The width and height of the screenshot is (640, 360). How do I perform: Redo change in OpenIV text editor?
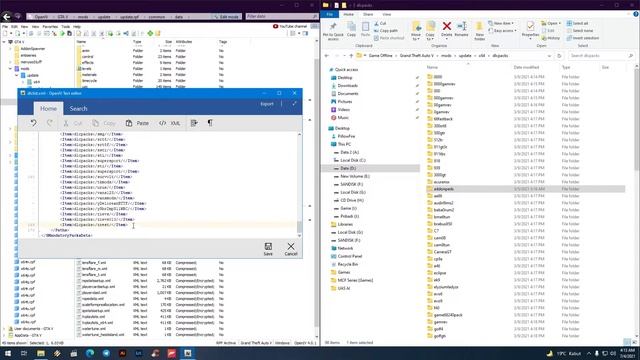pyautogui.click(x=49, y=123)
